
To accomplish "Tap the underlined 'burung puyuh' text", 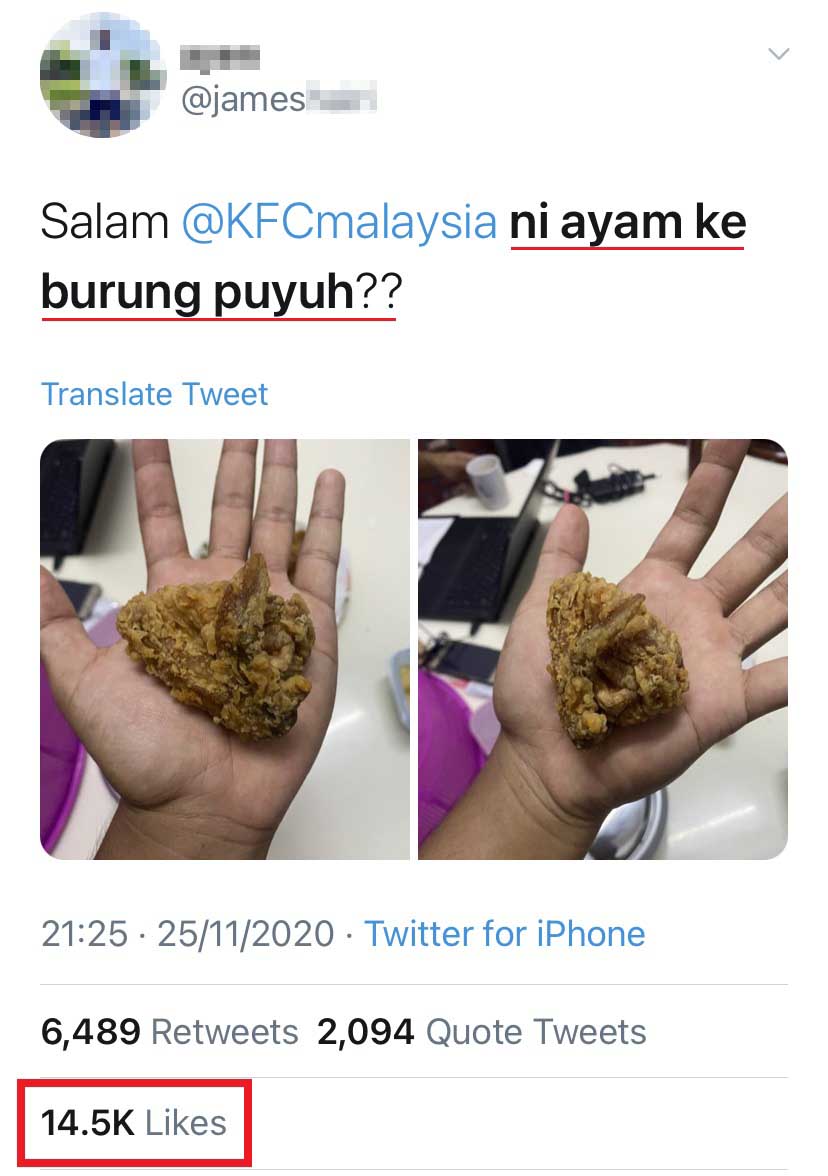I will (x=197, y=292).
